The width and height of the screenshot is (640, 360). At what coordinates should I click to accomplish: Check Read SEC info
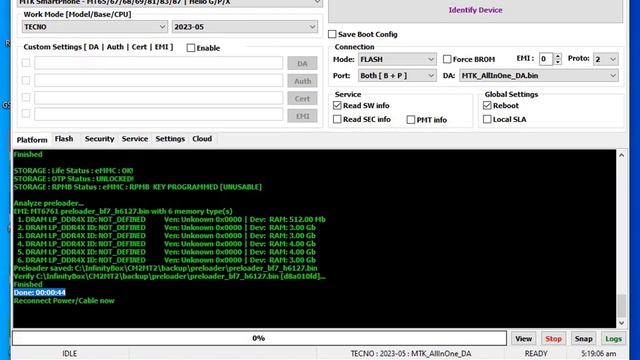(337, 119)
